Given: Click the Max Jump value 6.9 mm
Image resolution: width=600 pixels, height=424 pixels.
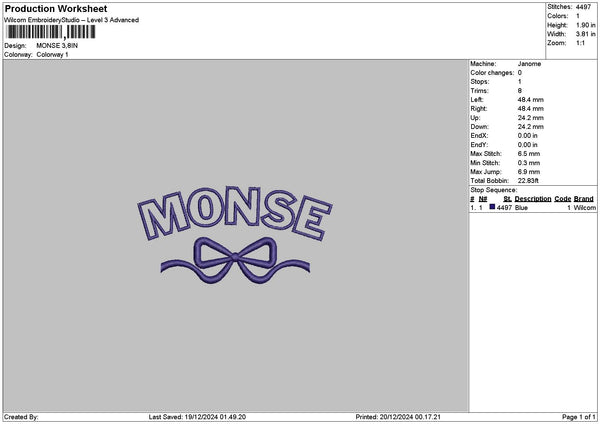Looking at the screenshot, I should point(529,172).
